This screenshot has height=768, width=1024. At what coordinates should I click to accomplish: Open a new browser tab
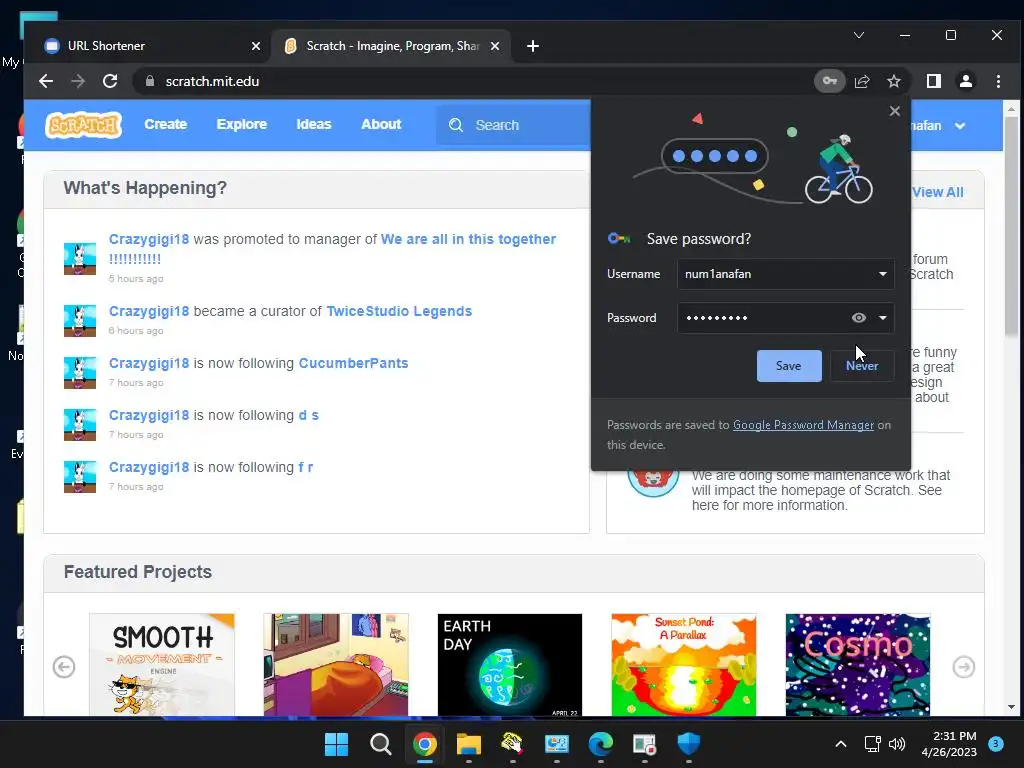(533, 46)
